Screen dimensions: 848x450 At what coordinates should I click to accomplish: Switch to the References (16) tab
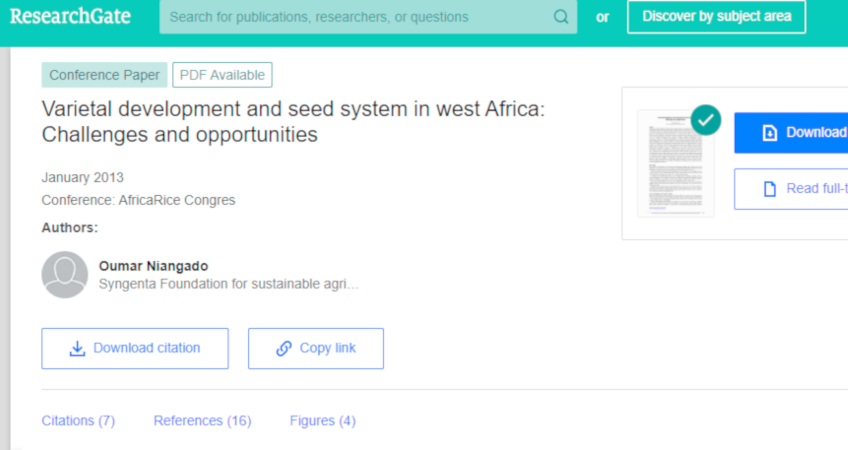coord(202,421)
